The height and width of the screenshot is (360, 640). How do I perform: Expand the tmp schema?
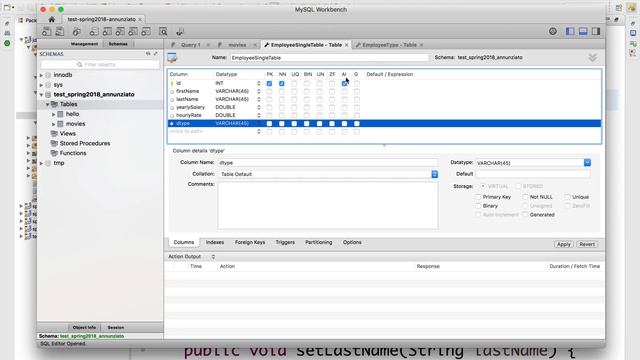pyautogui.click(x=41, y=163)
